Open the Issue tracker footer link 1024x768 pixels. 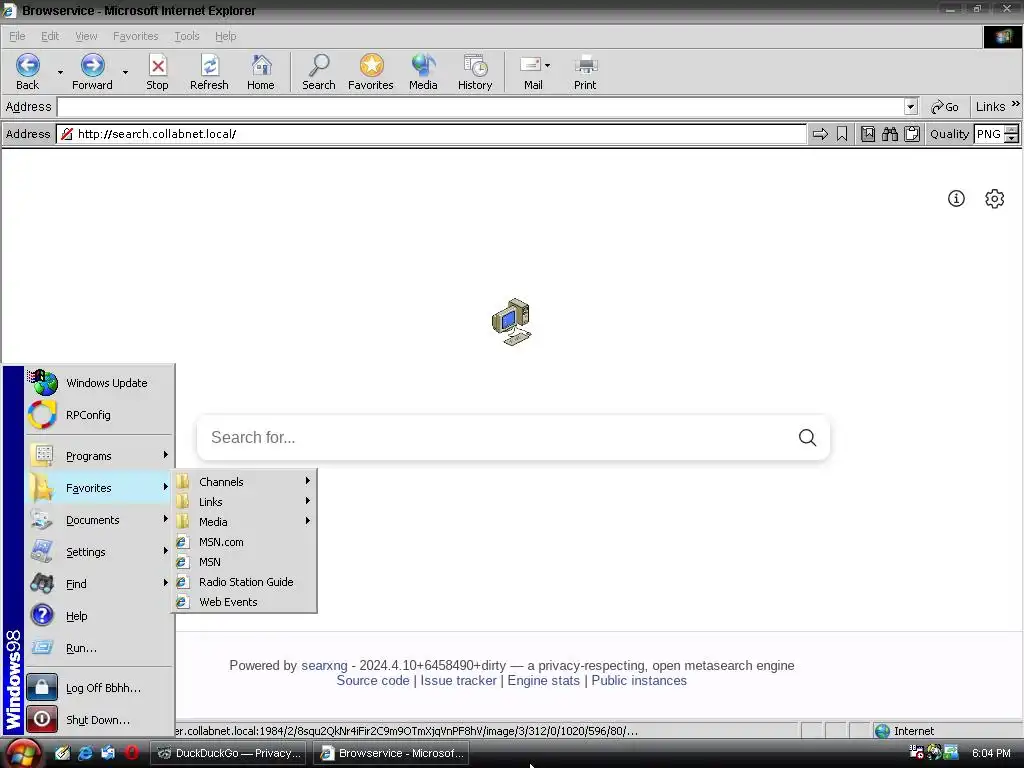coord(458,680)
